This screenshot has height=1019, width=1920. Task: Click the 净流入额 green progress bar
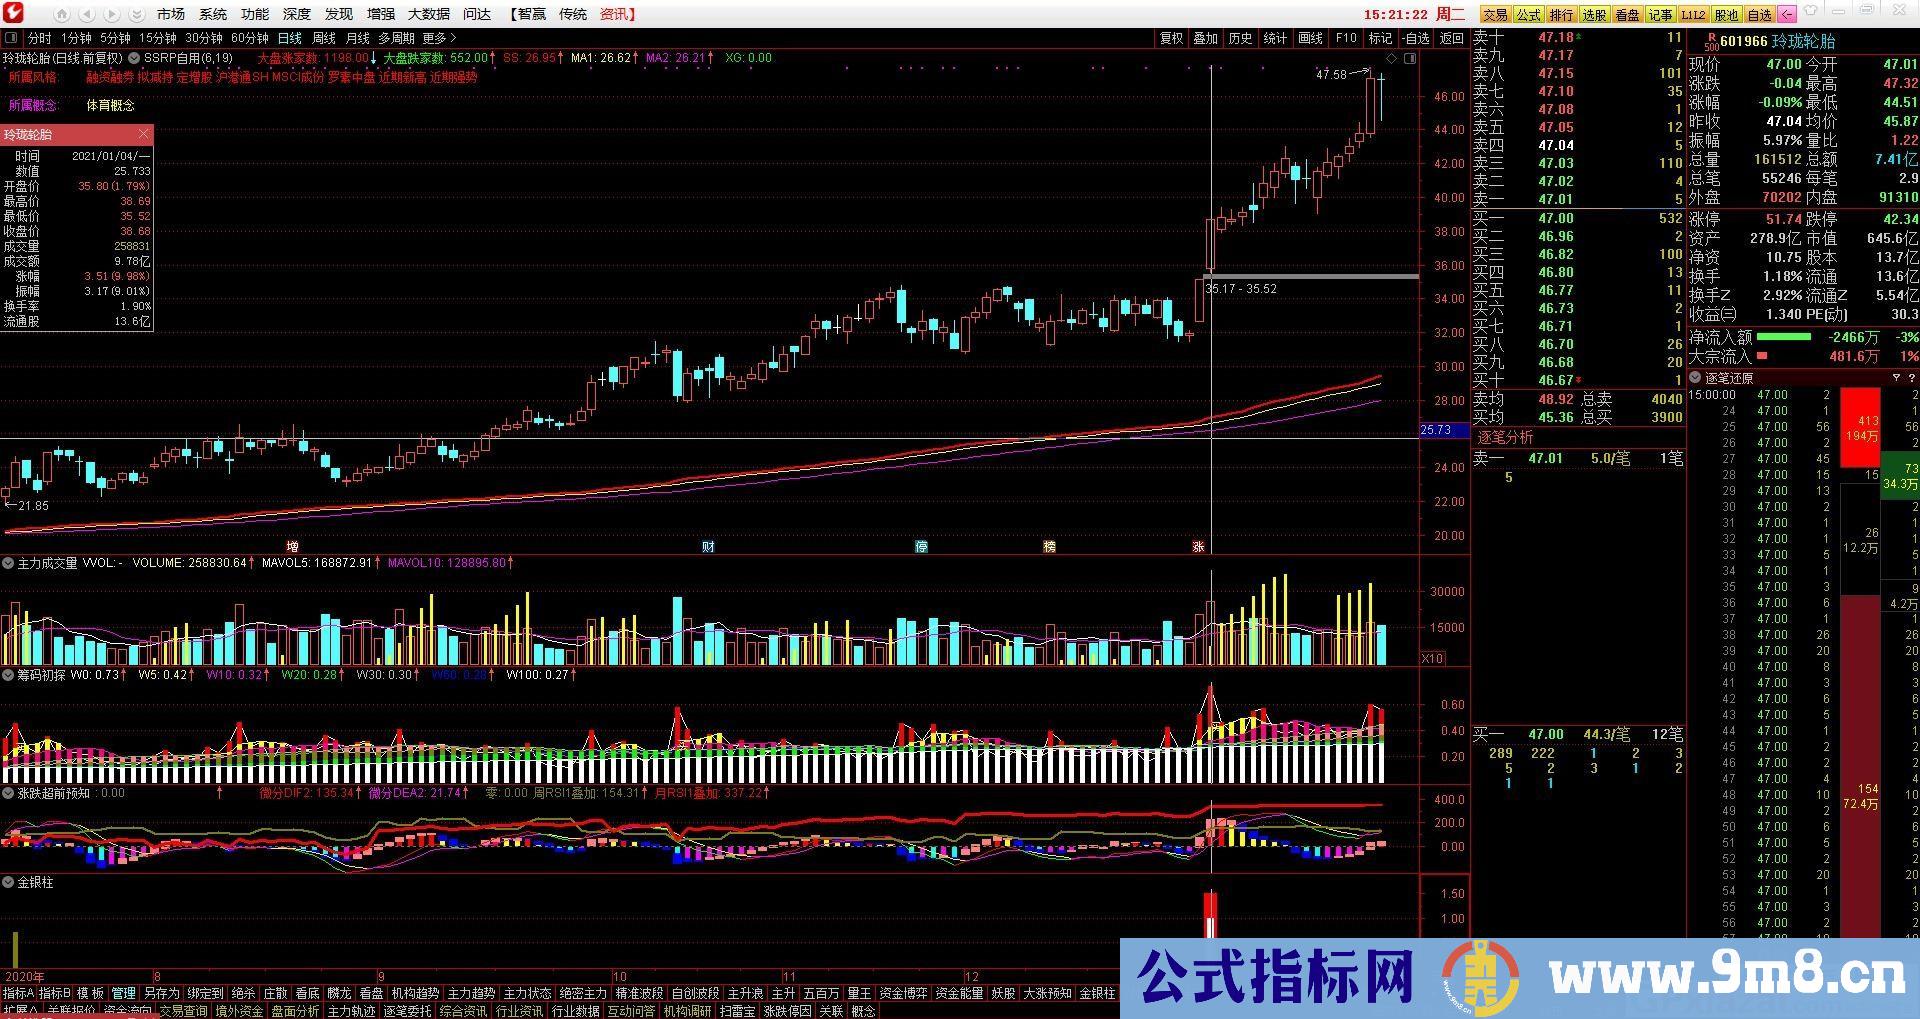pyautogui.click(x=1784, y=337)
